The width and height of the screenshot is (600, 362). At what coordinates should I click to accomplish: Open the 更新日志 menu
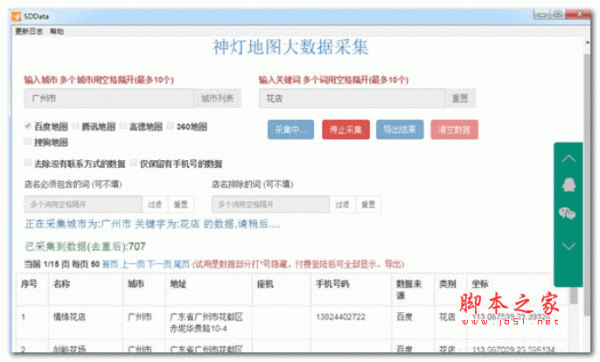(29, 31)
